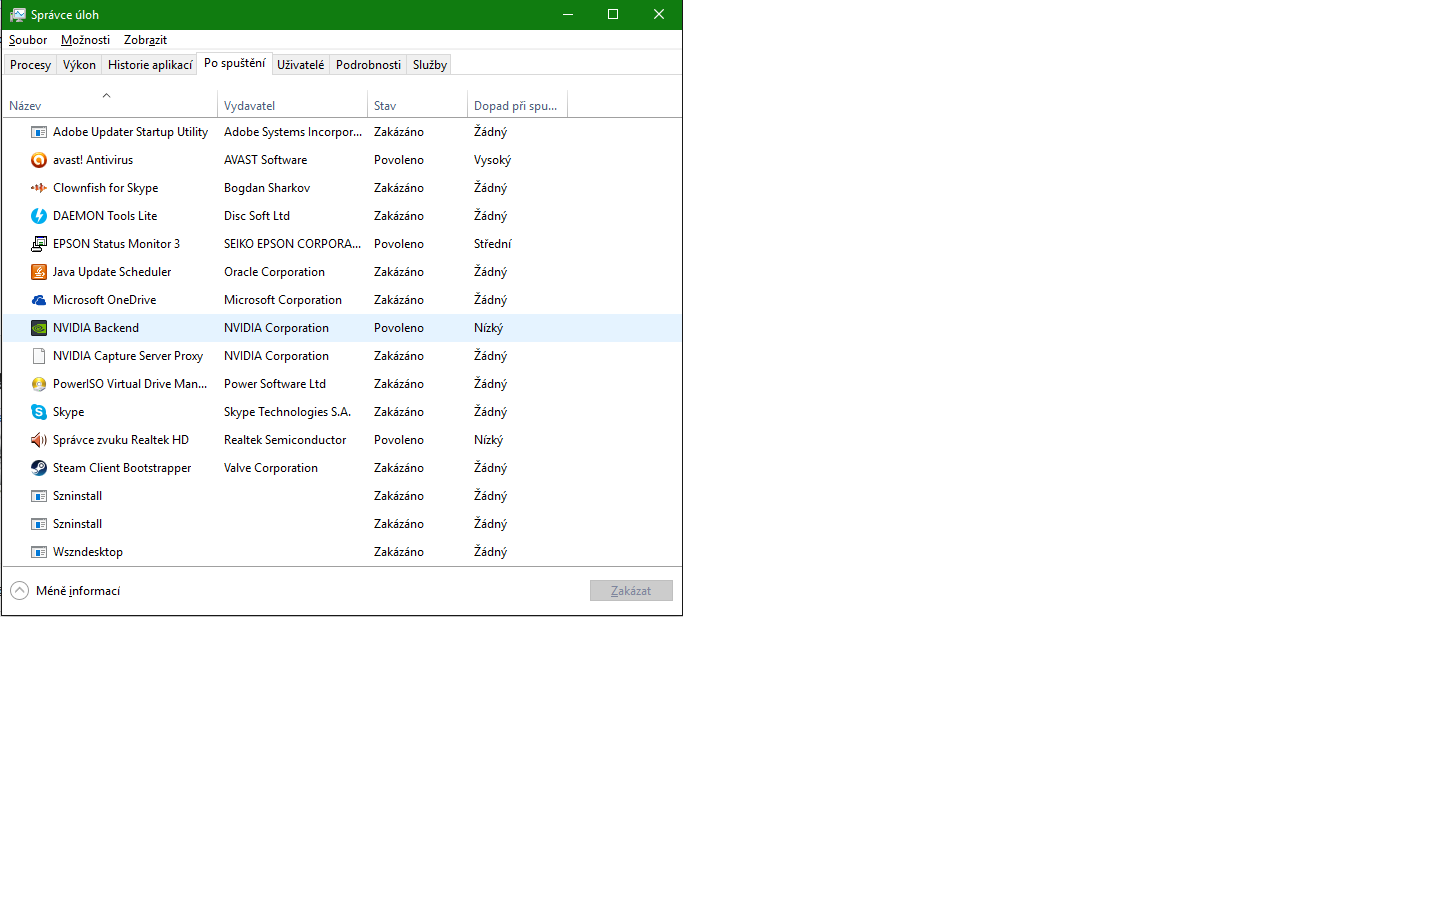This screenshot has width=1440, height=900.
Task: Click the Task Manager title bar icon
Action: [x=17, y=14]
